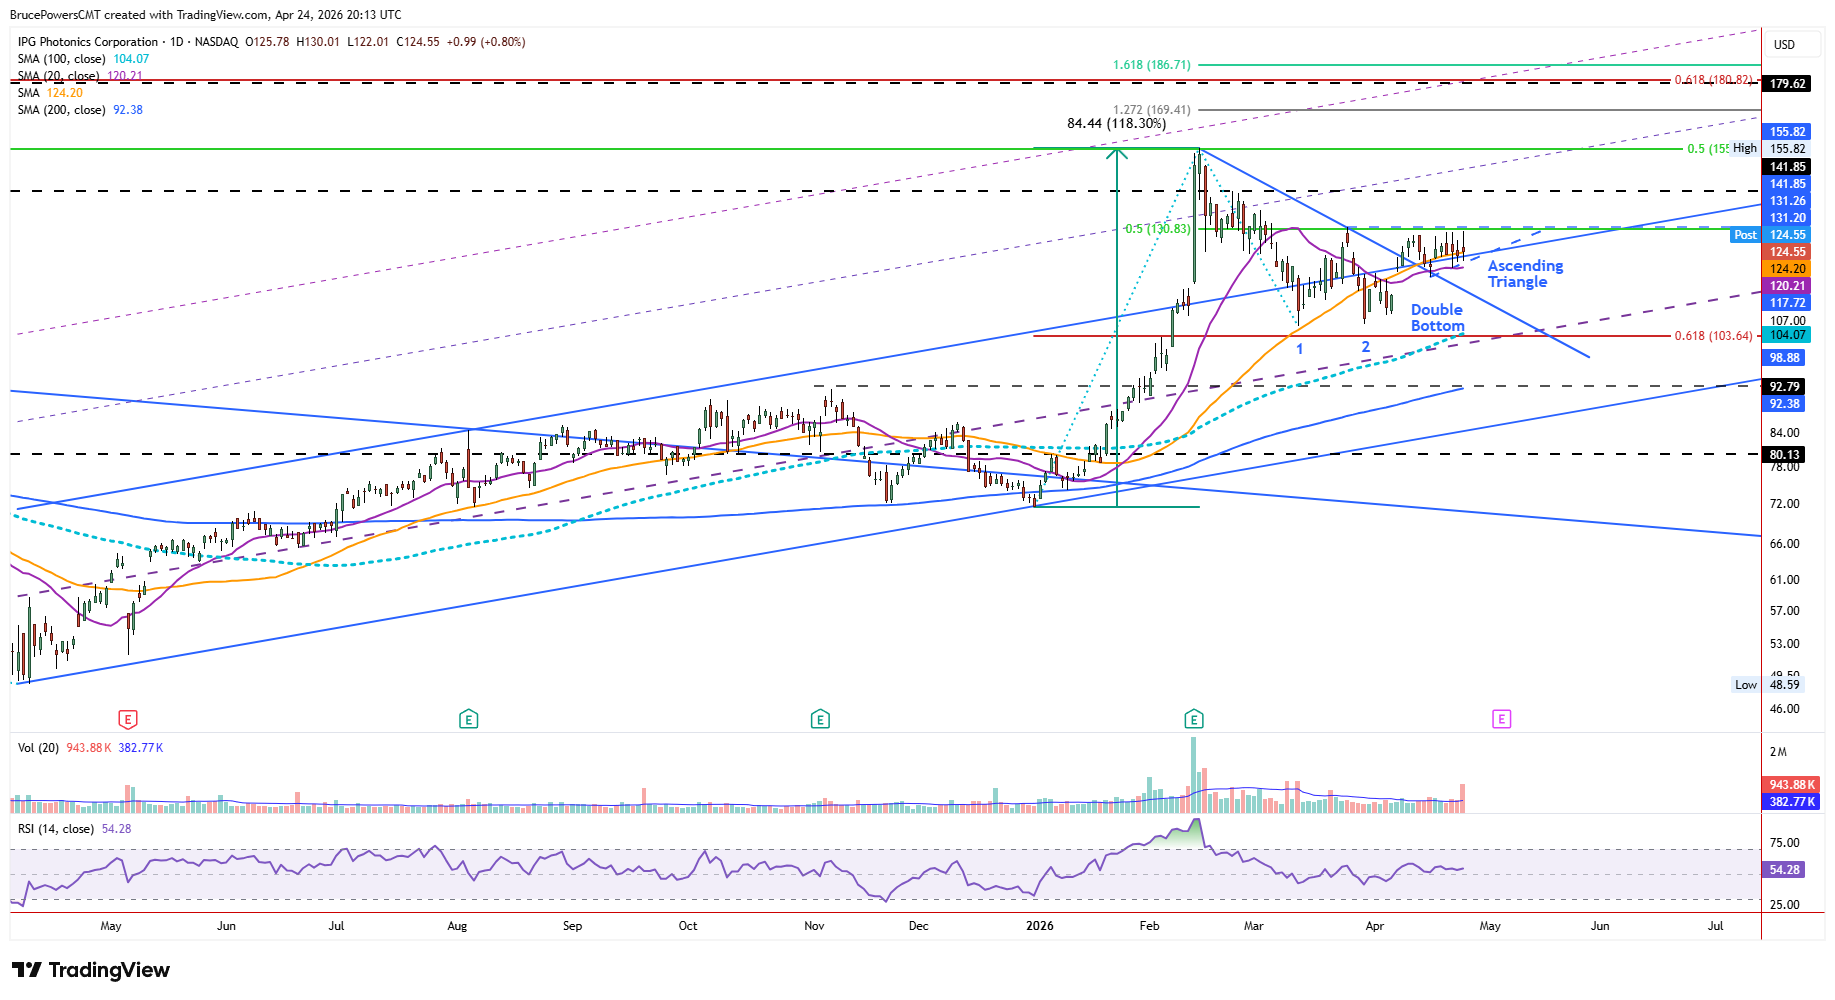Click the 98.88 price axis label
Viewport: 1835px width, 1000px height.
click(x=1785, y=358)
